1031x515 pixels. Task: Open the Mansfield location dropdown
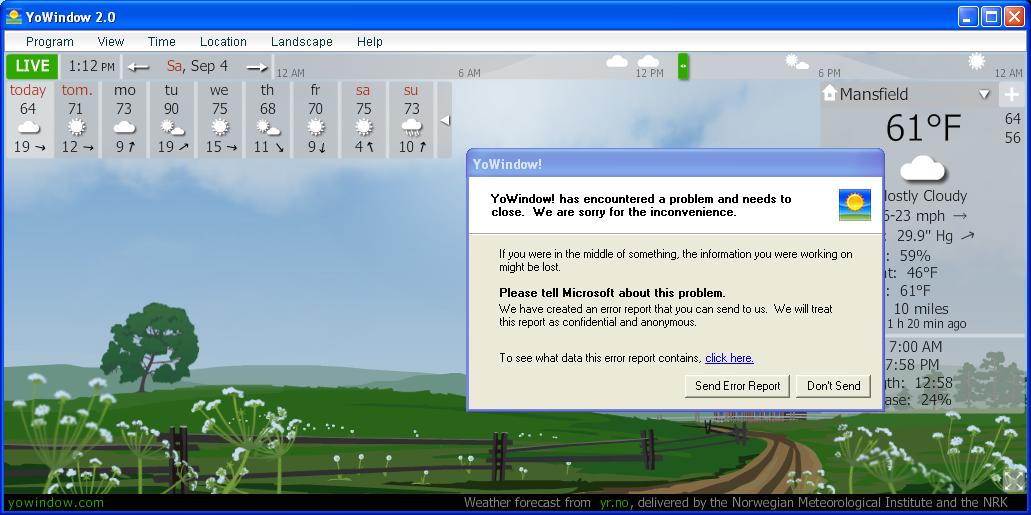[x=984, y=94]
